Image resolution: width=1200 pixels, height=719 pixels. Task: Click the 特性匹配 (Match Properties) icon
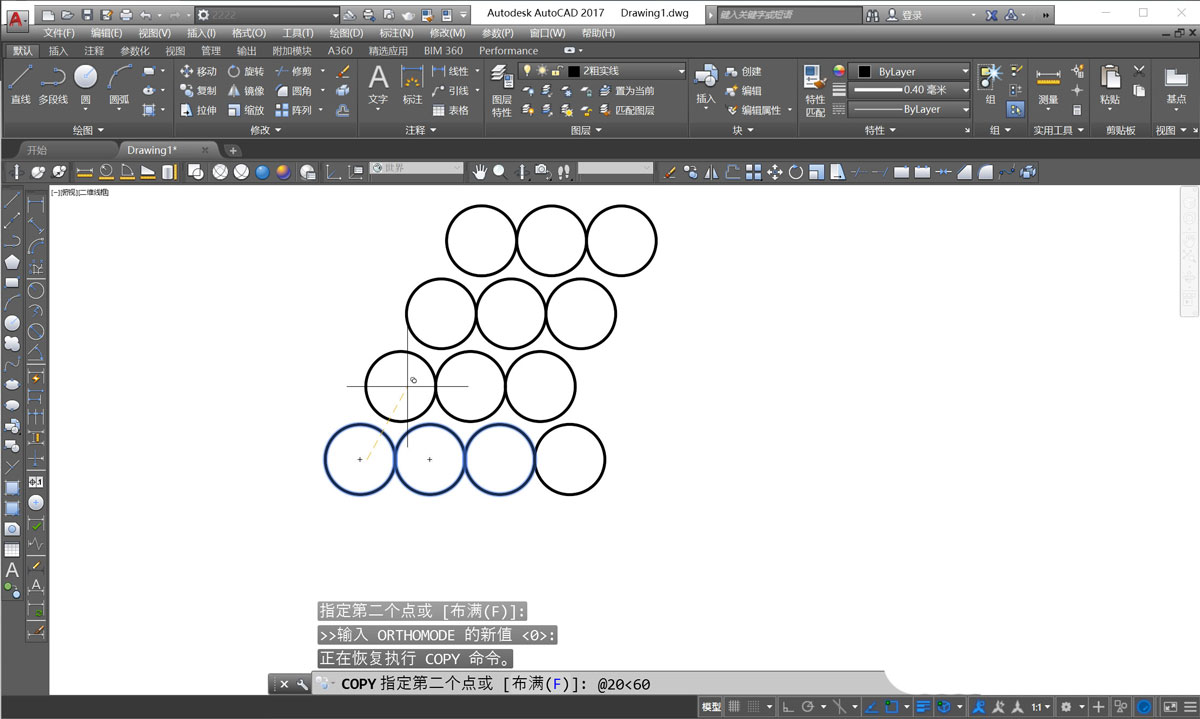coord(815,90)
